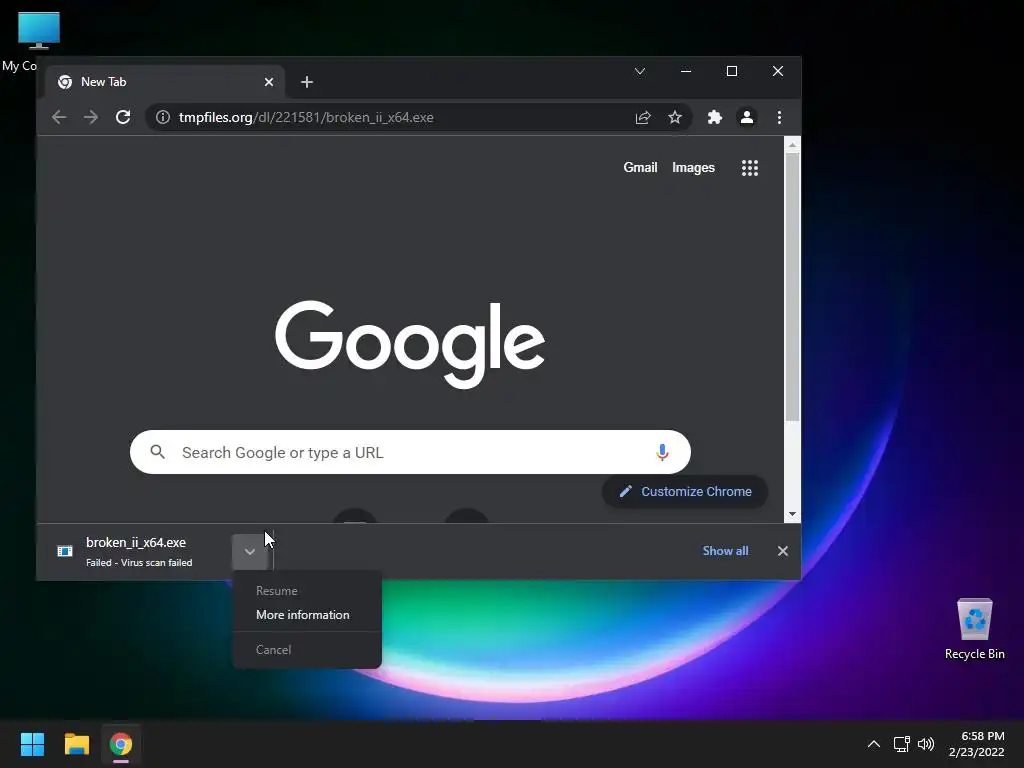1024x768 pixels.
Task: Click the Google logo
Action: click(x=410, y=344)
